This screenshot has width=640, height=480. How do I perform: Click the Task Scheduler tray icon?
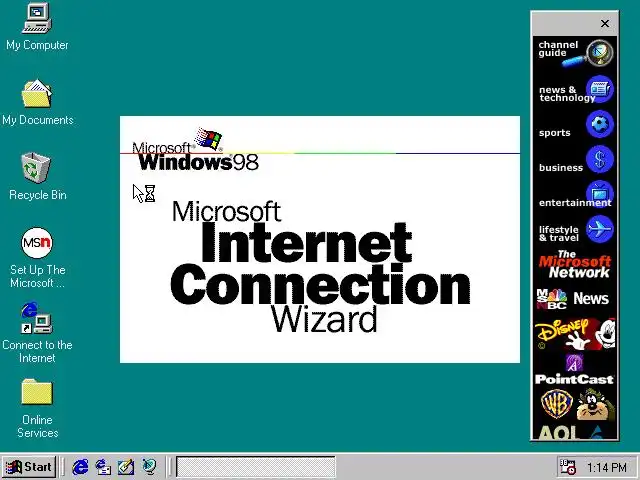click(567, 467)
